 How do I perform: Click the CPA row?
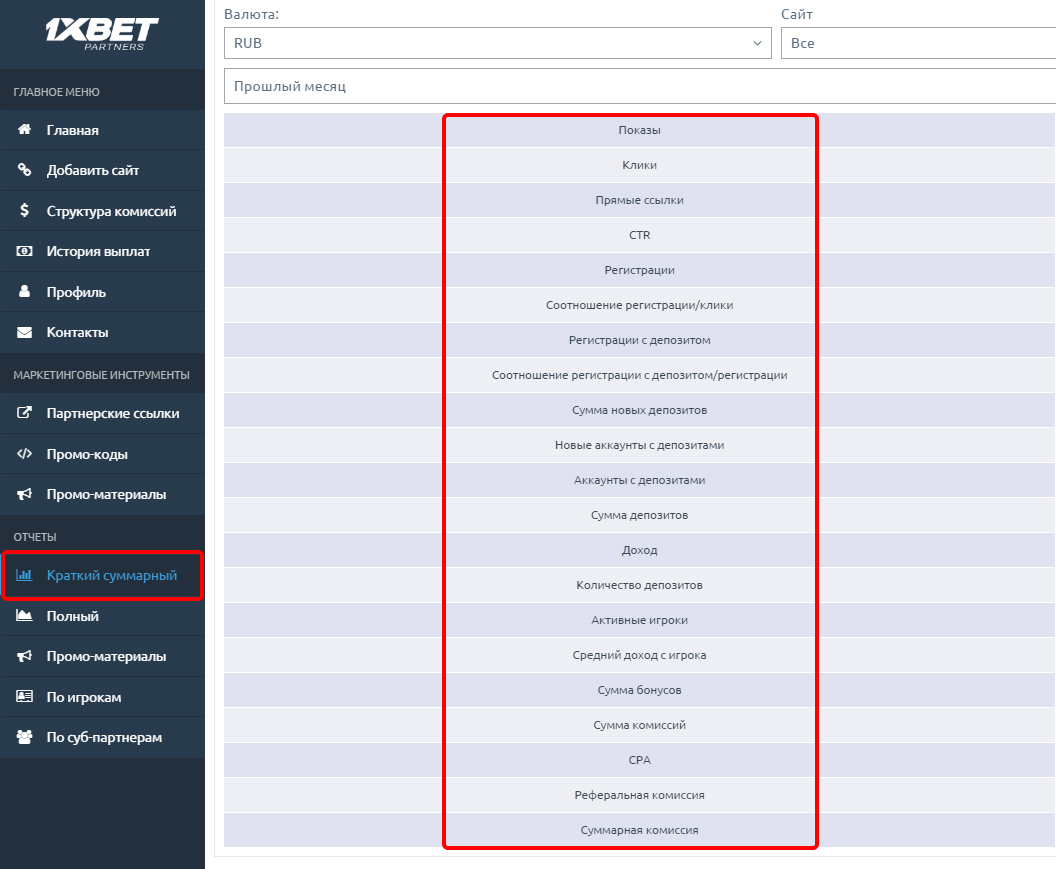640,761
